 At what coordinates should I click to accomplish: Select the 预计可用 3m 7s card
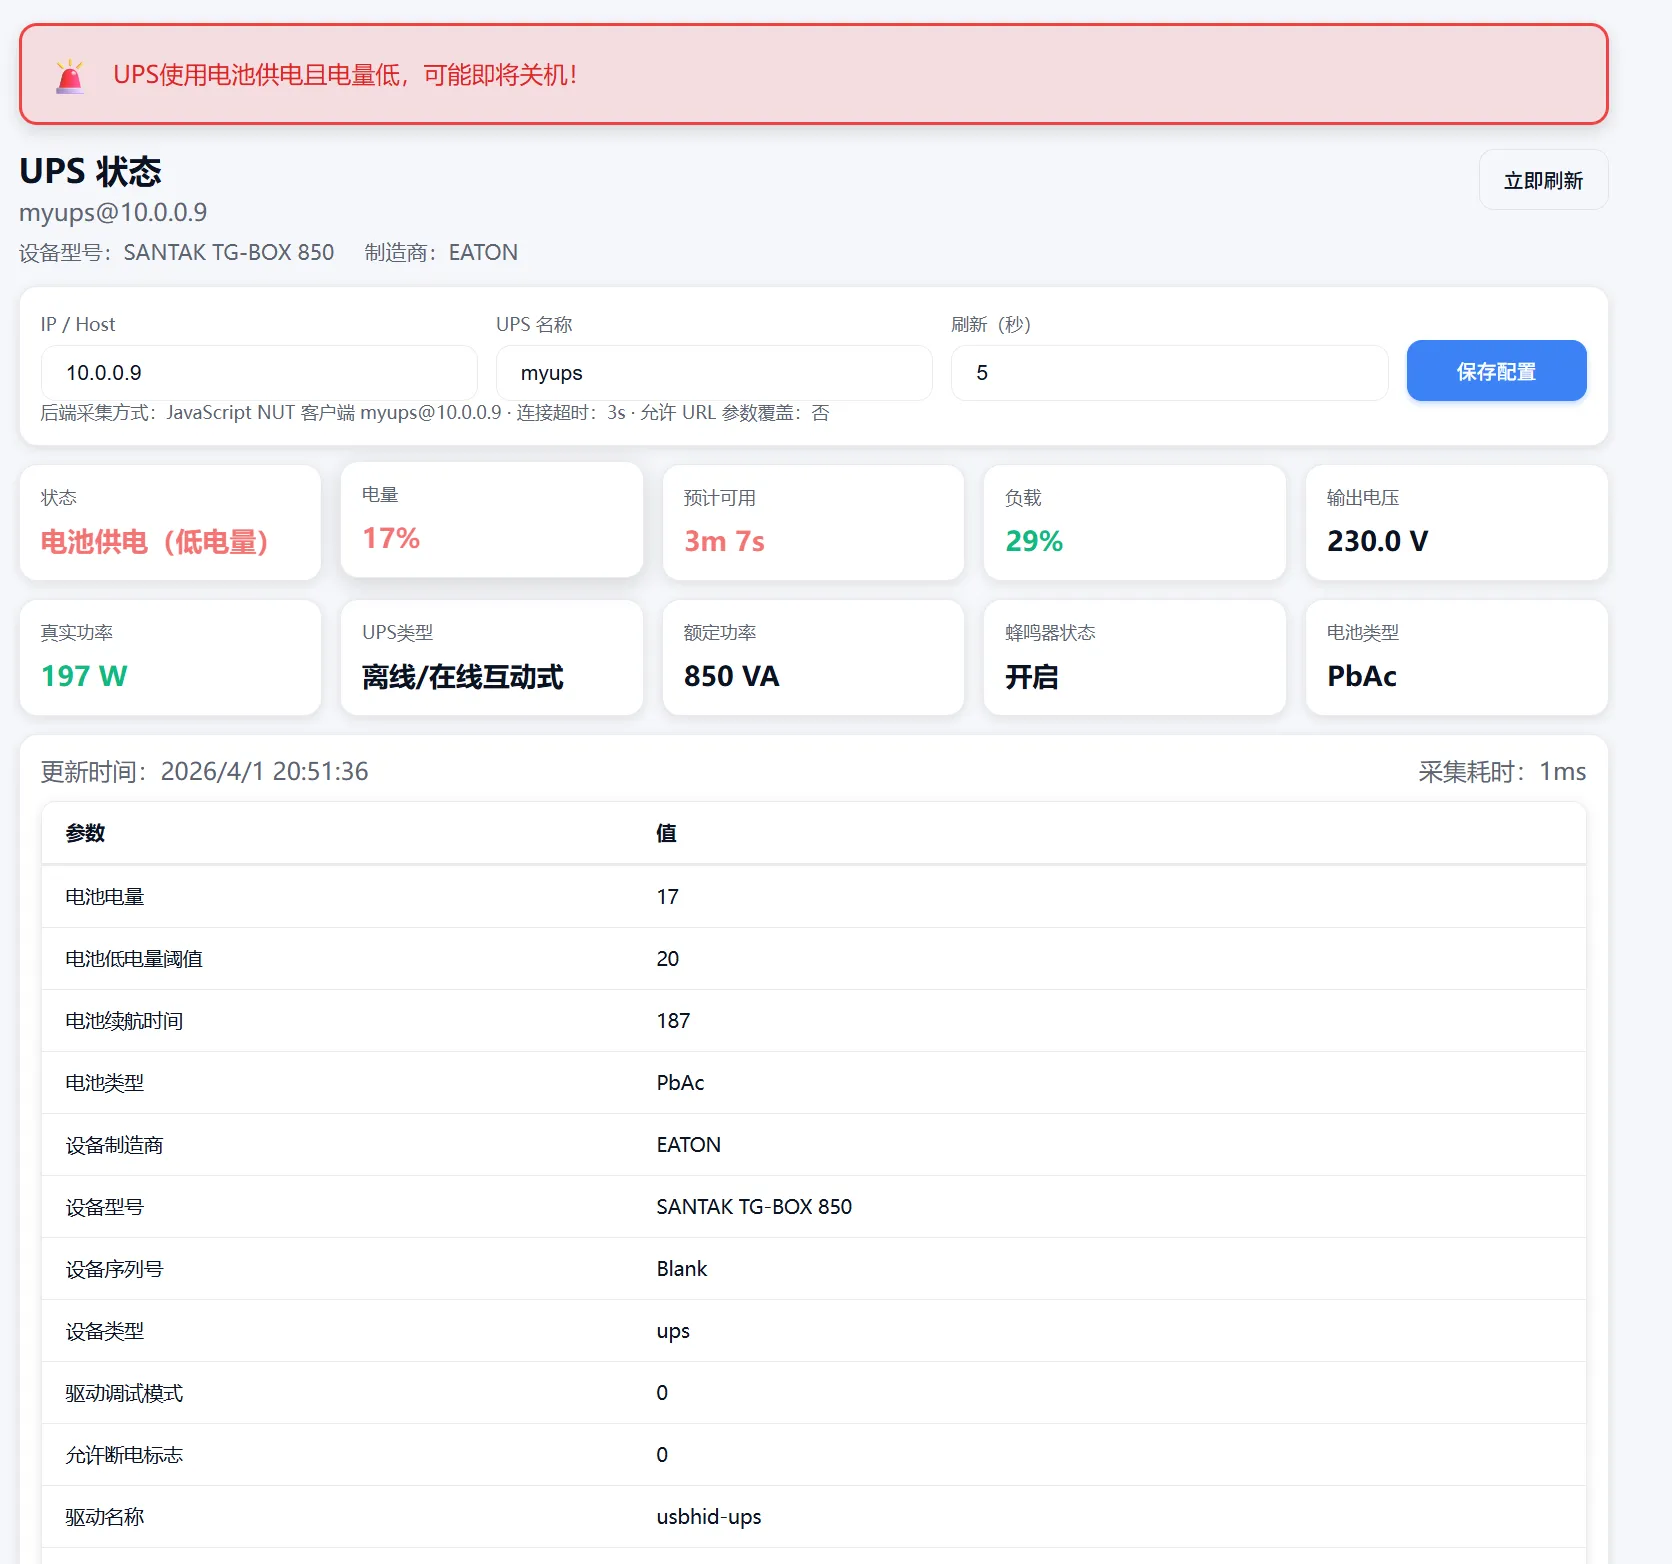click(812, 522)
